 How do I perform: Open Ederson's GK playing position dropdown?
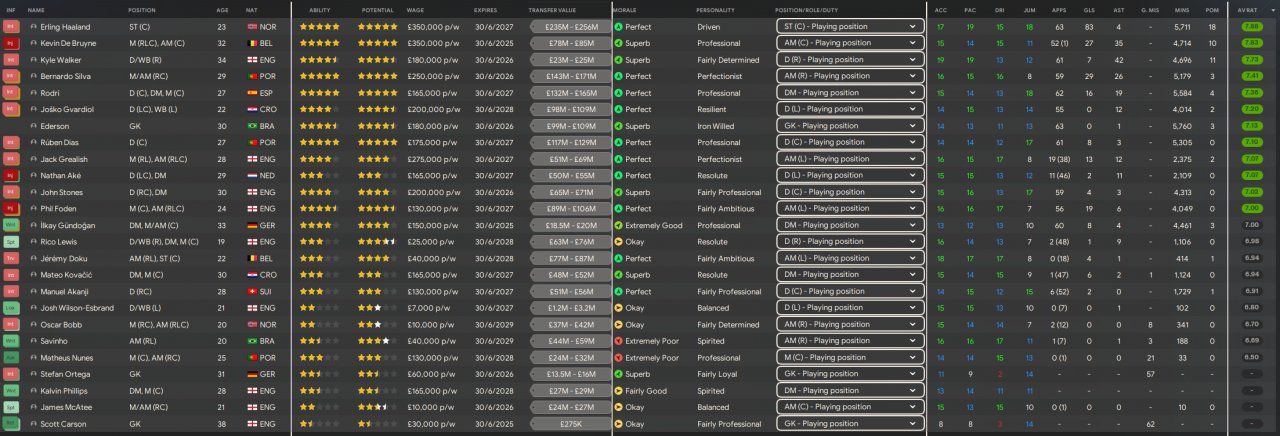point(849,126)
